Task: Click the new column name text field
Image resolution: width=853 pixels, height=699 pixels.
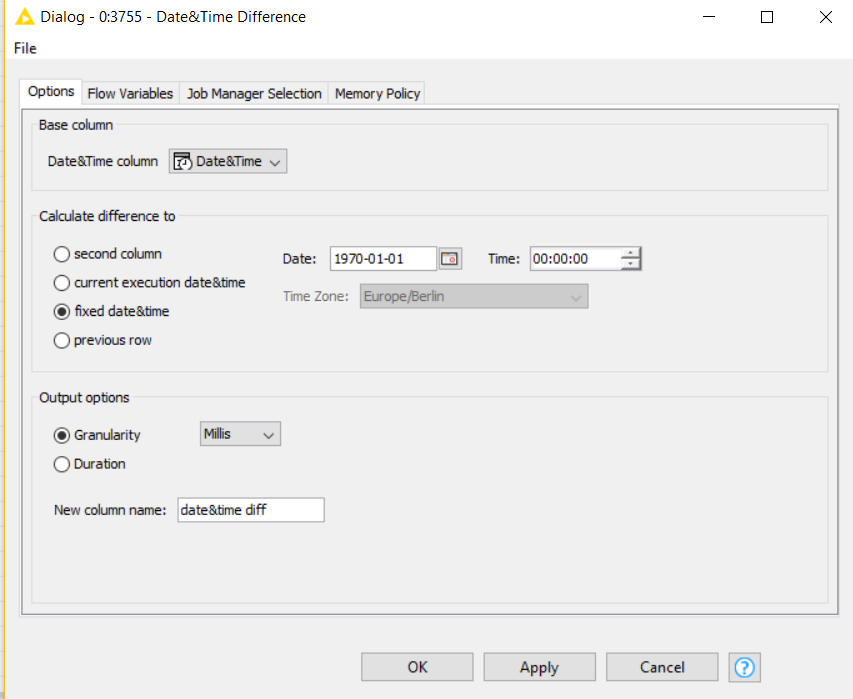Action: [x=250, y=509]
